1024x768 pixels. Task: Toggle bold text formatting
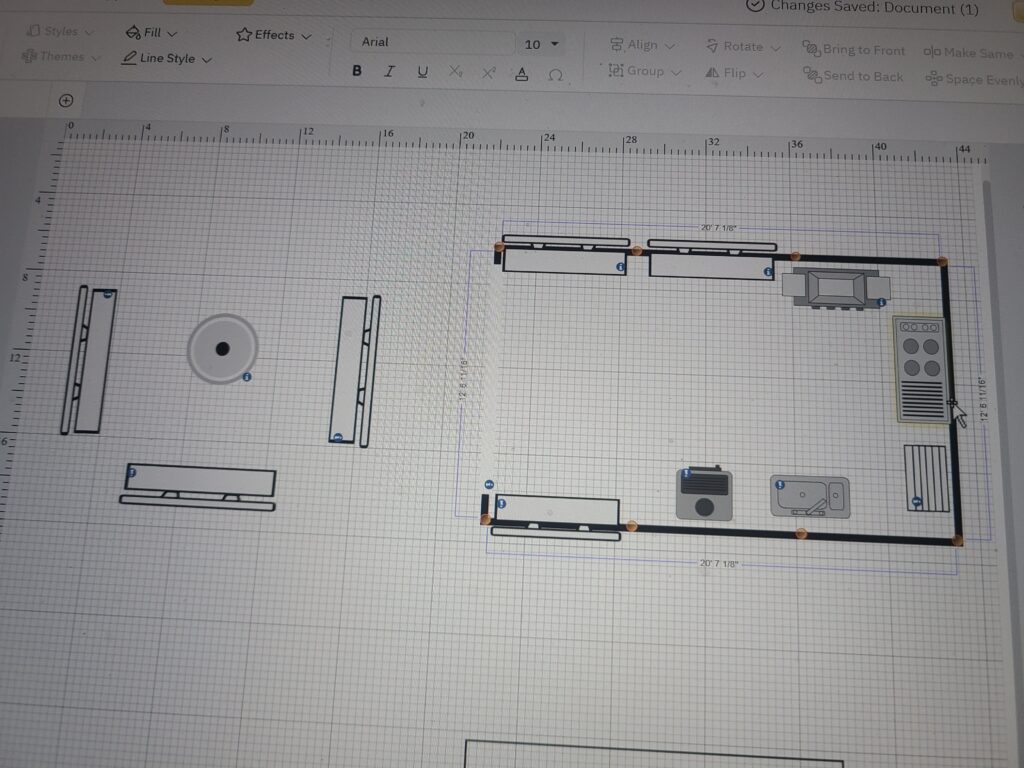point(357,71)
